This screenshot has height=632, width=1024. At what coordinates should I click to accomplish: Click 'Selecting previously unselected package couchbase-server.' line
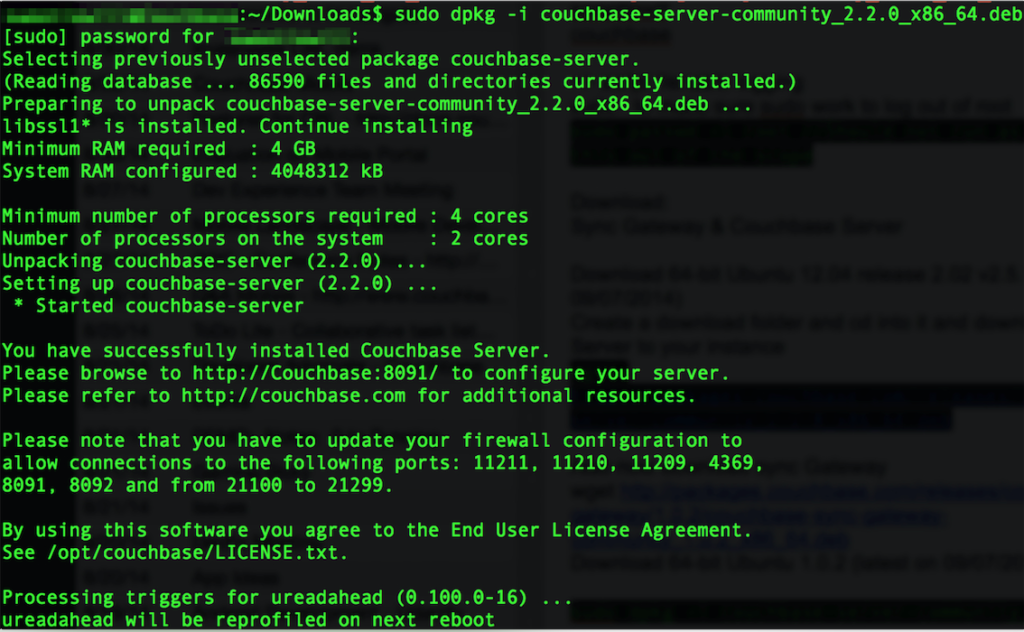pyautogui.click(x=320, y=59)
